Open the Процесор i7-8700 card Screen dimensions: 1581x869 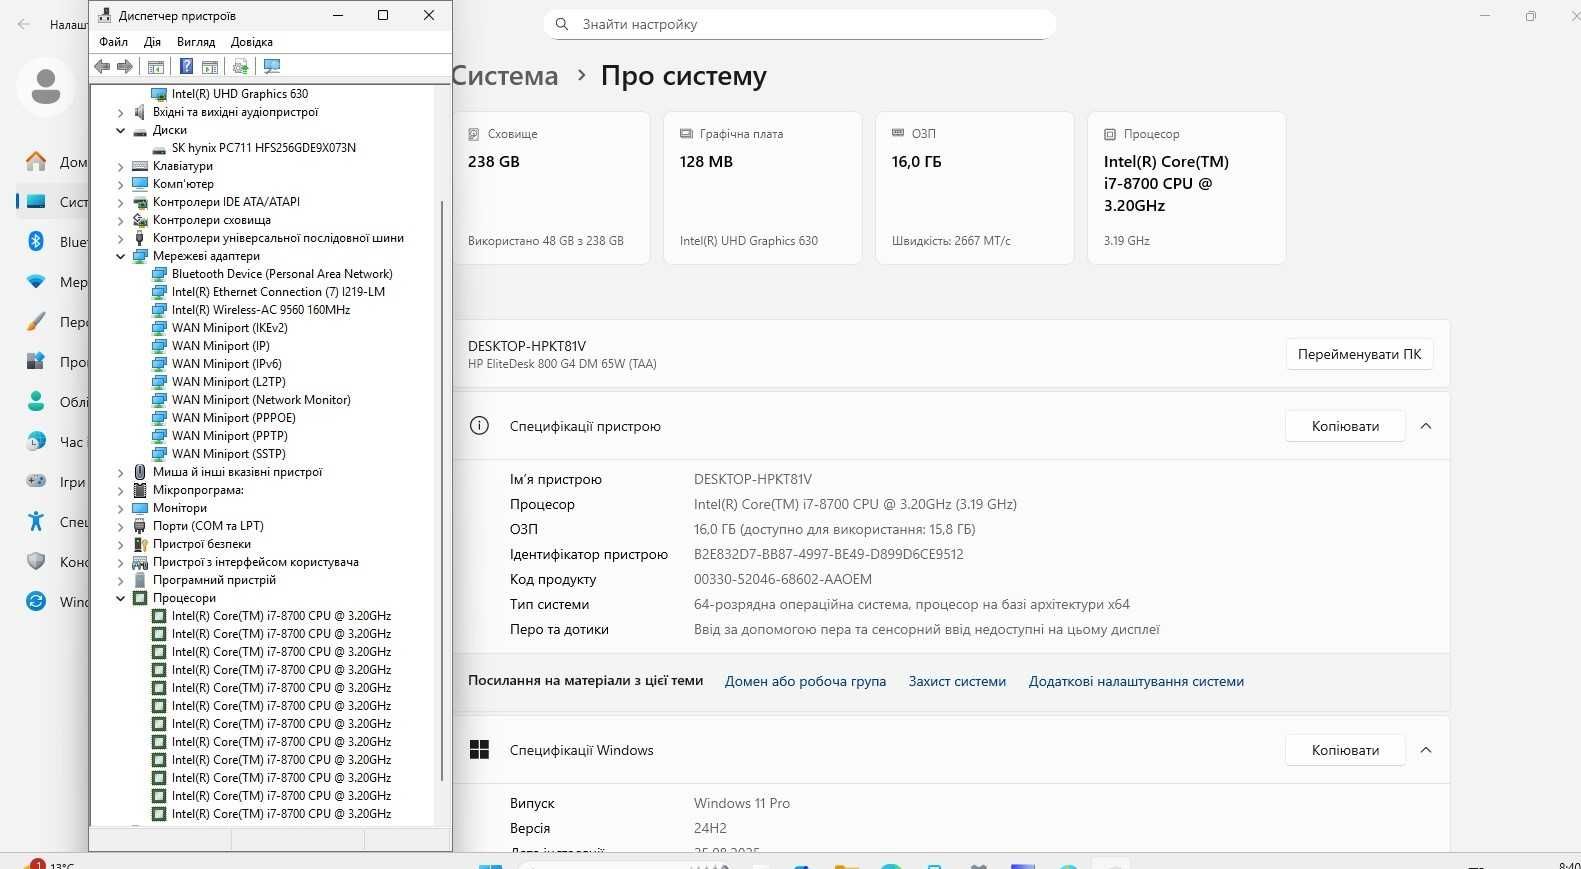1186,188
